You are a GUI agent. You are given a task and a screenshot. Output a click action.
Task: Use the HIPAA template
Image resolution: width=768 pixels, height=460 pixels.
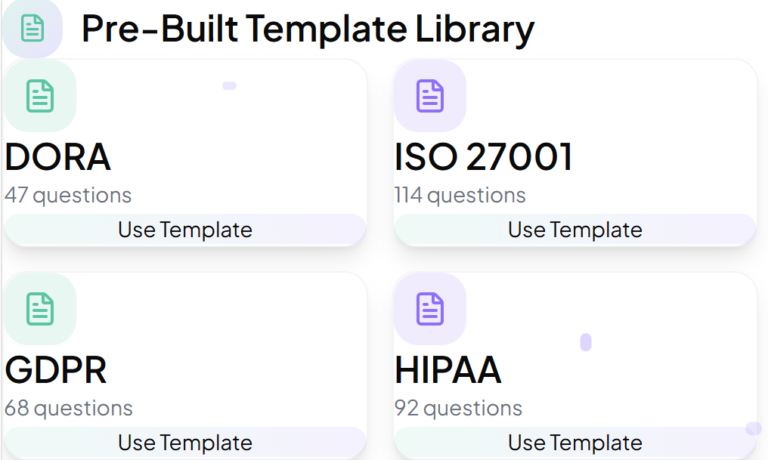[575, 442]
